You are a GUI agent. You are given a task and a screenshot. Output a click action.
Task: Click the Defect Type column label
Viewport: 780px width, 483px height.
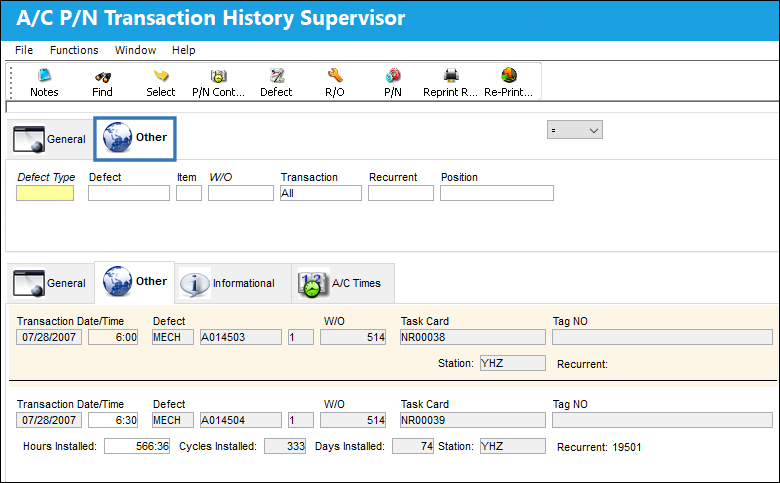(x=46, y=177)
